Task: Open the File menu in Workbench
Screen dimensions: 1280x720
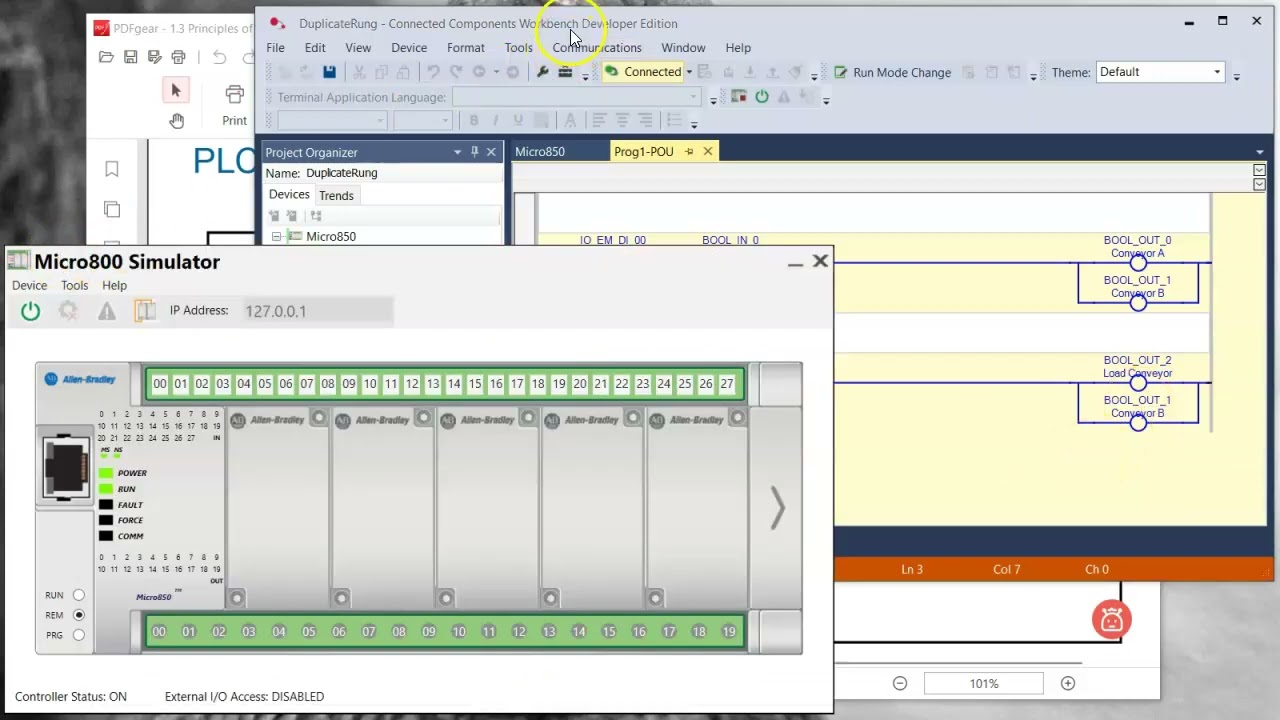Action: coord(275,48)
